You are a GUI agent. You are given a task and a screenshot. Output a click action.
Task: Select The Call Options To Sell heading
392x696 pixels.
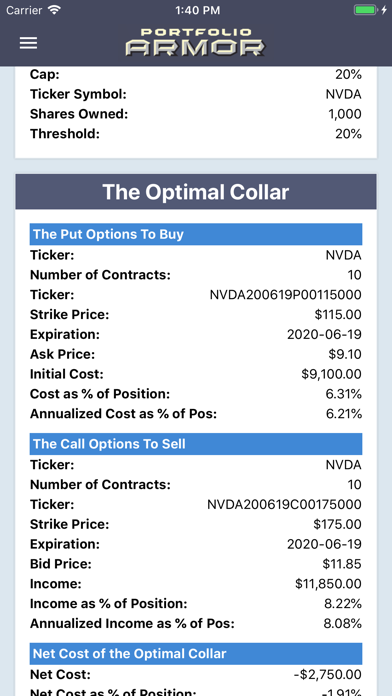[x=196, y=444]
